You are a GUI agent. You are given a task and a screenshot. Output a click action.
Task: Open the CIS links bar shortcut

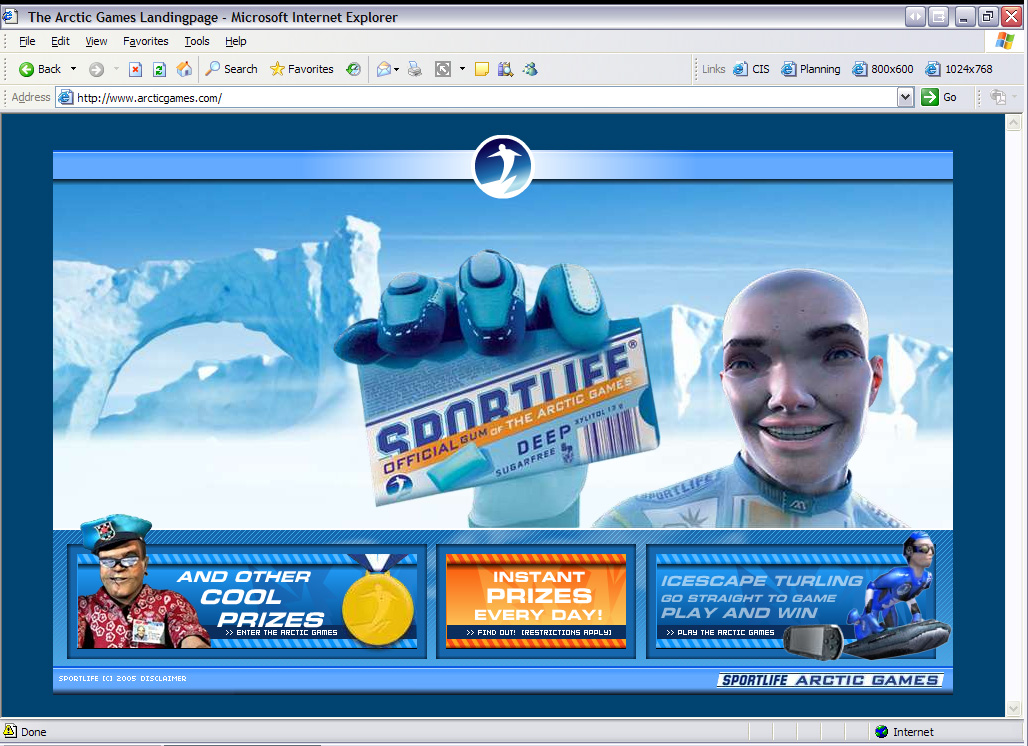click(751, 69)
